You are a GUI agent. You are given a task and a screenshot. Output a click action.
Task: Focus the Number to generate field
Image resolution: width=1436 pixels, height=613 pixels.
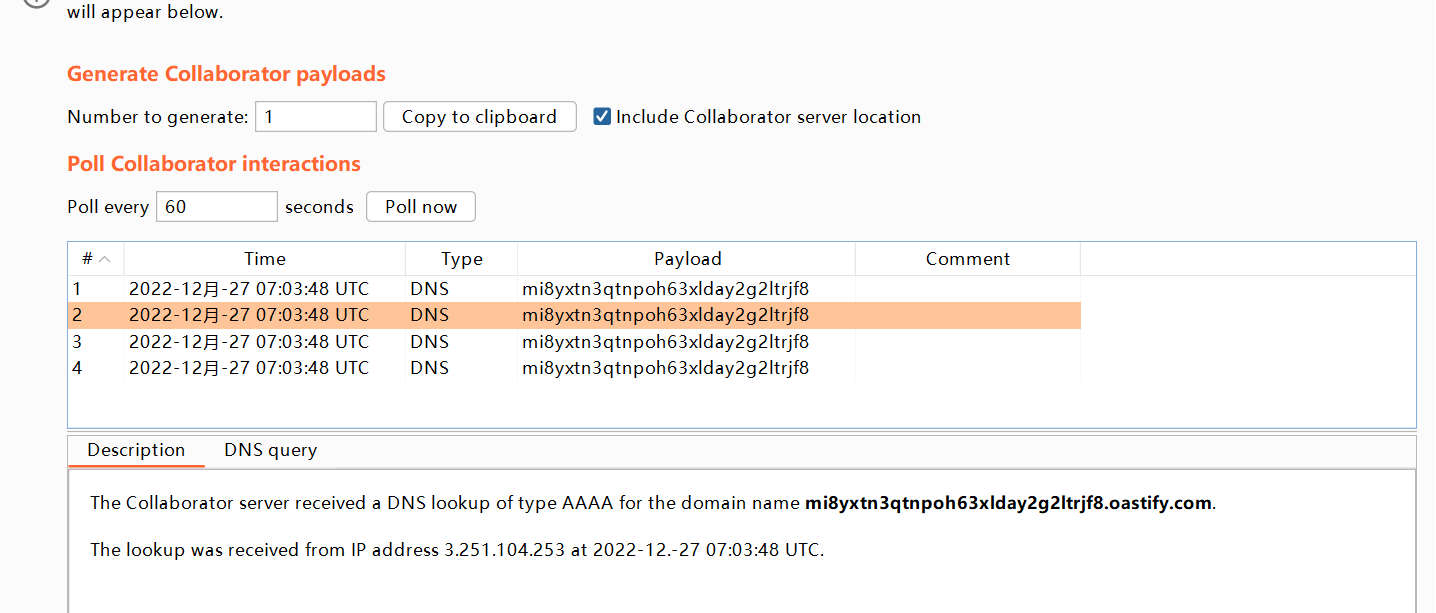pos(315,117)
